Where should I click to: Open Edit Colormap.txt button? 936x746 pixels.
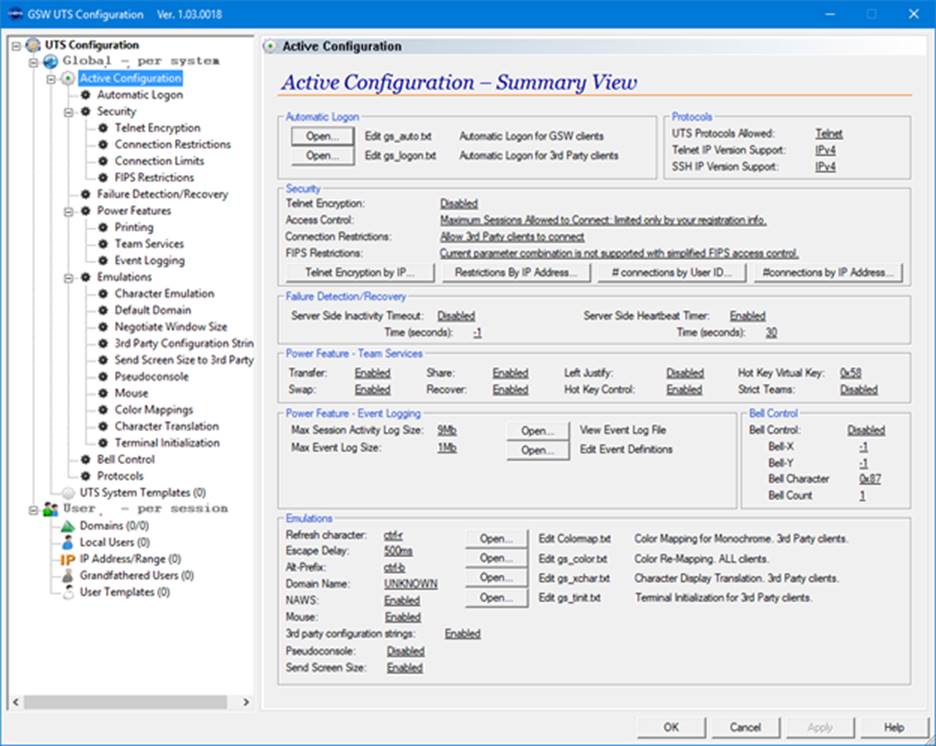pyautogui.click(x=496, y=539)
